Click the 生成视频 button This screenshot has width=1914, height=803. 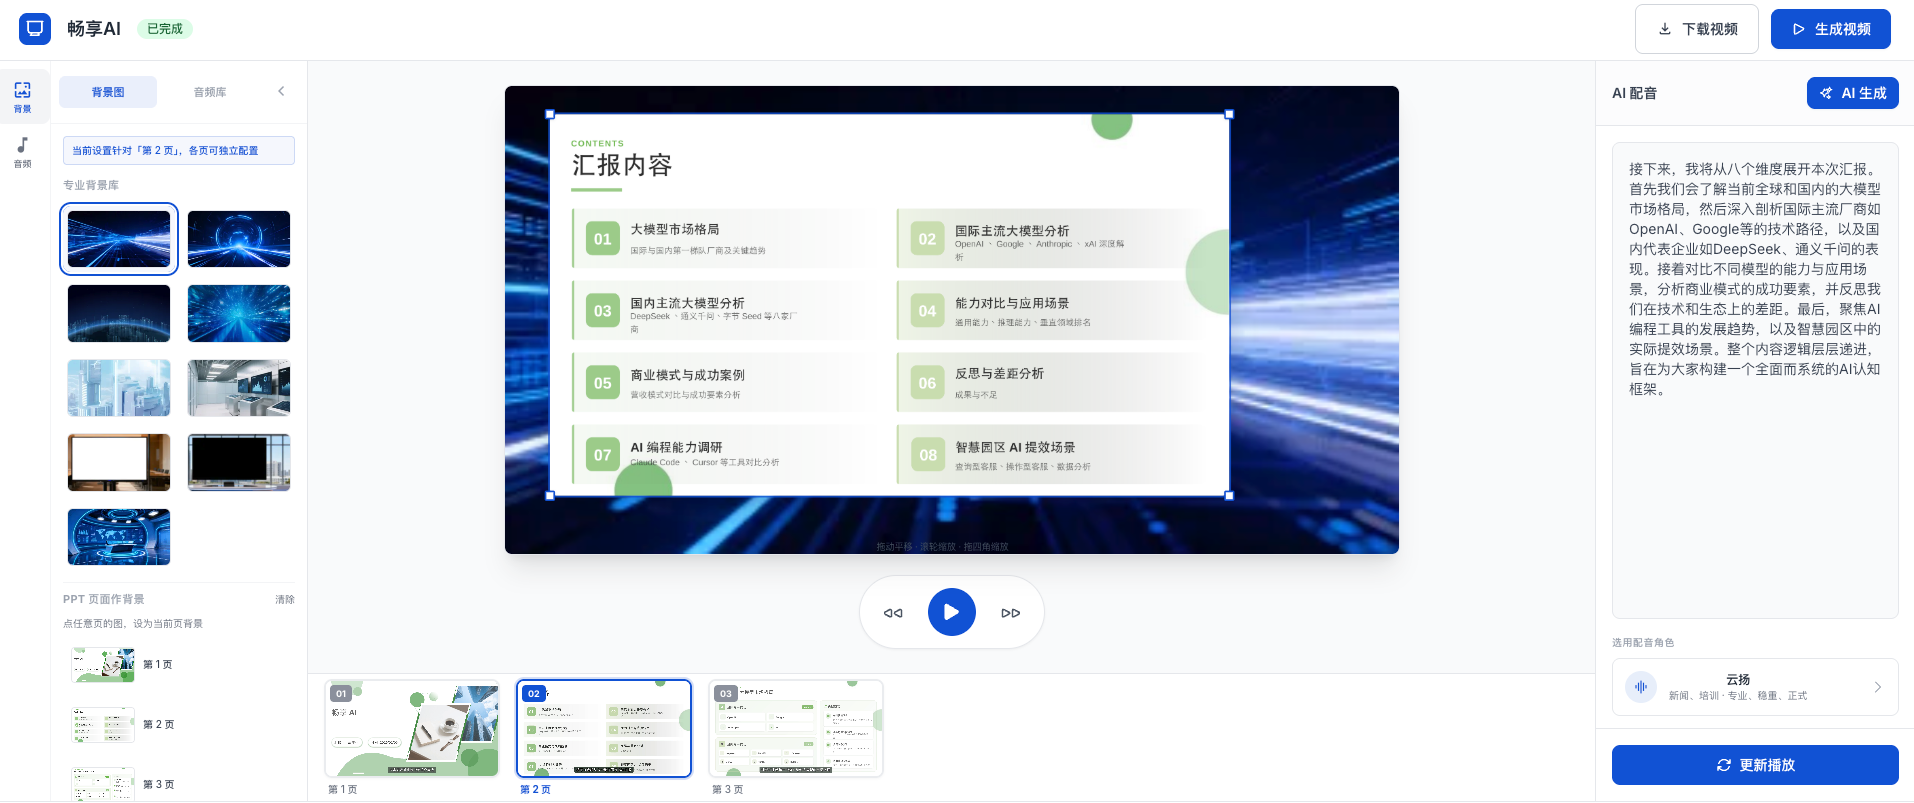1830,29
